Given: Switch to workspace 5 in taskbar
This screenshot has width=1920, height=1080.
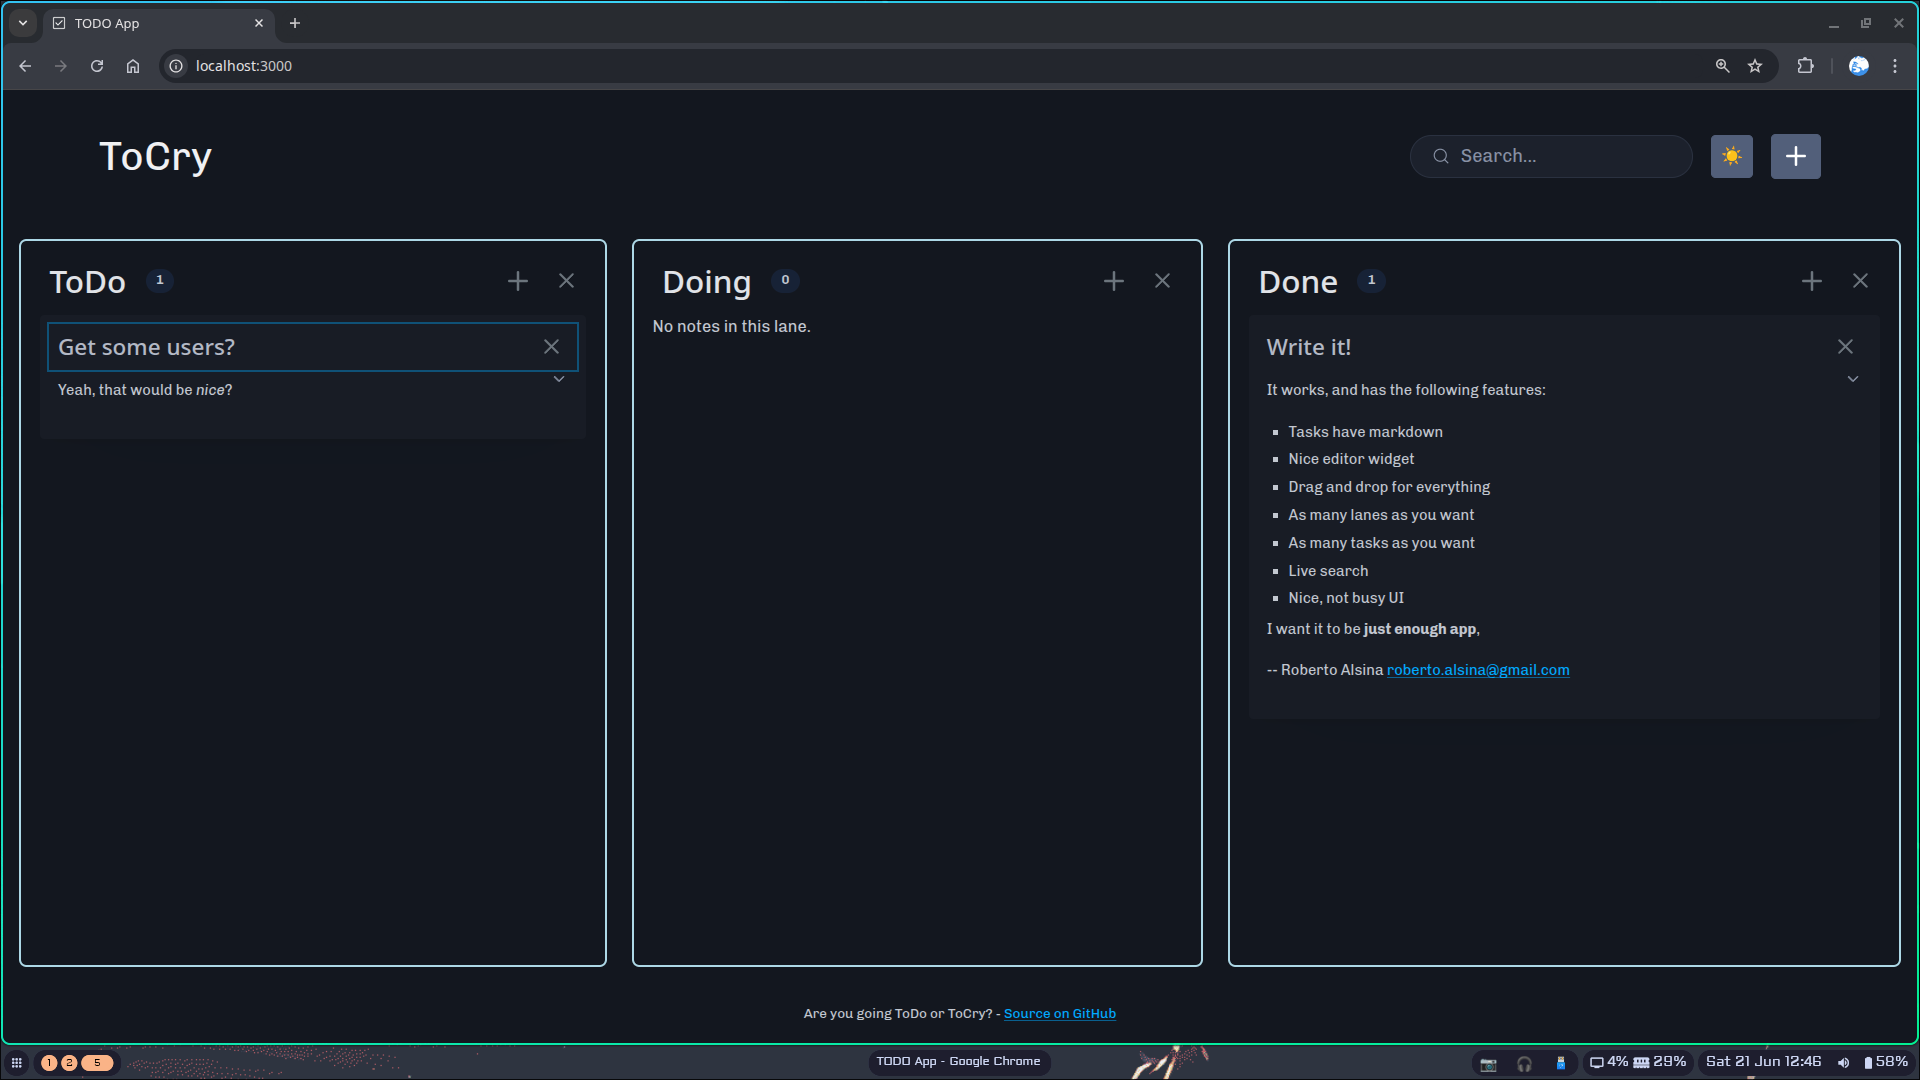Looking at the screenshot, I should tap(97, 1063).
